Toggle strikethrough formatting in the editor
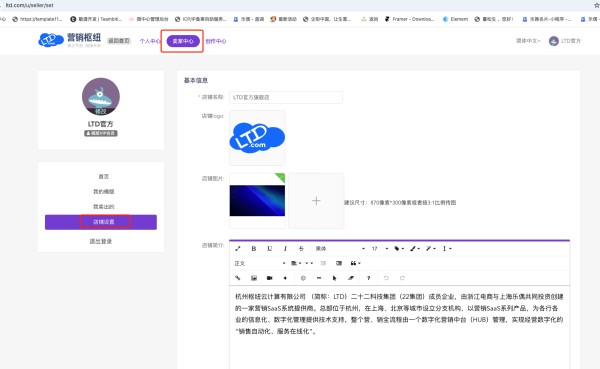Image resolution: width=600 pixels, height=369 pixels. (301, 248)
